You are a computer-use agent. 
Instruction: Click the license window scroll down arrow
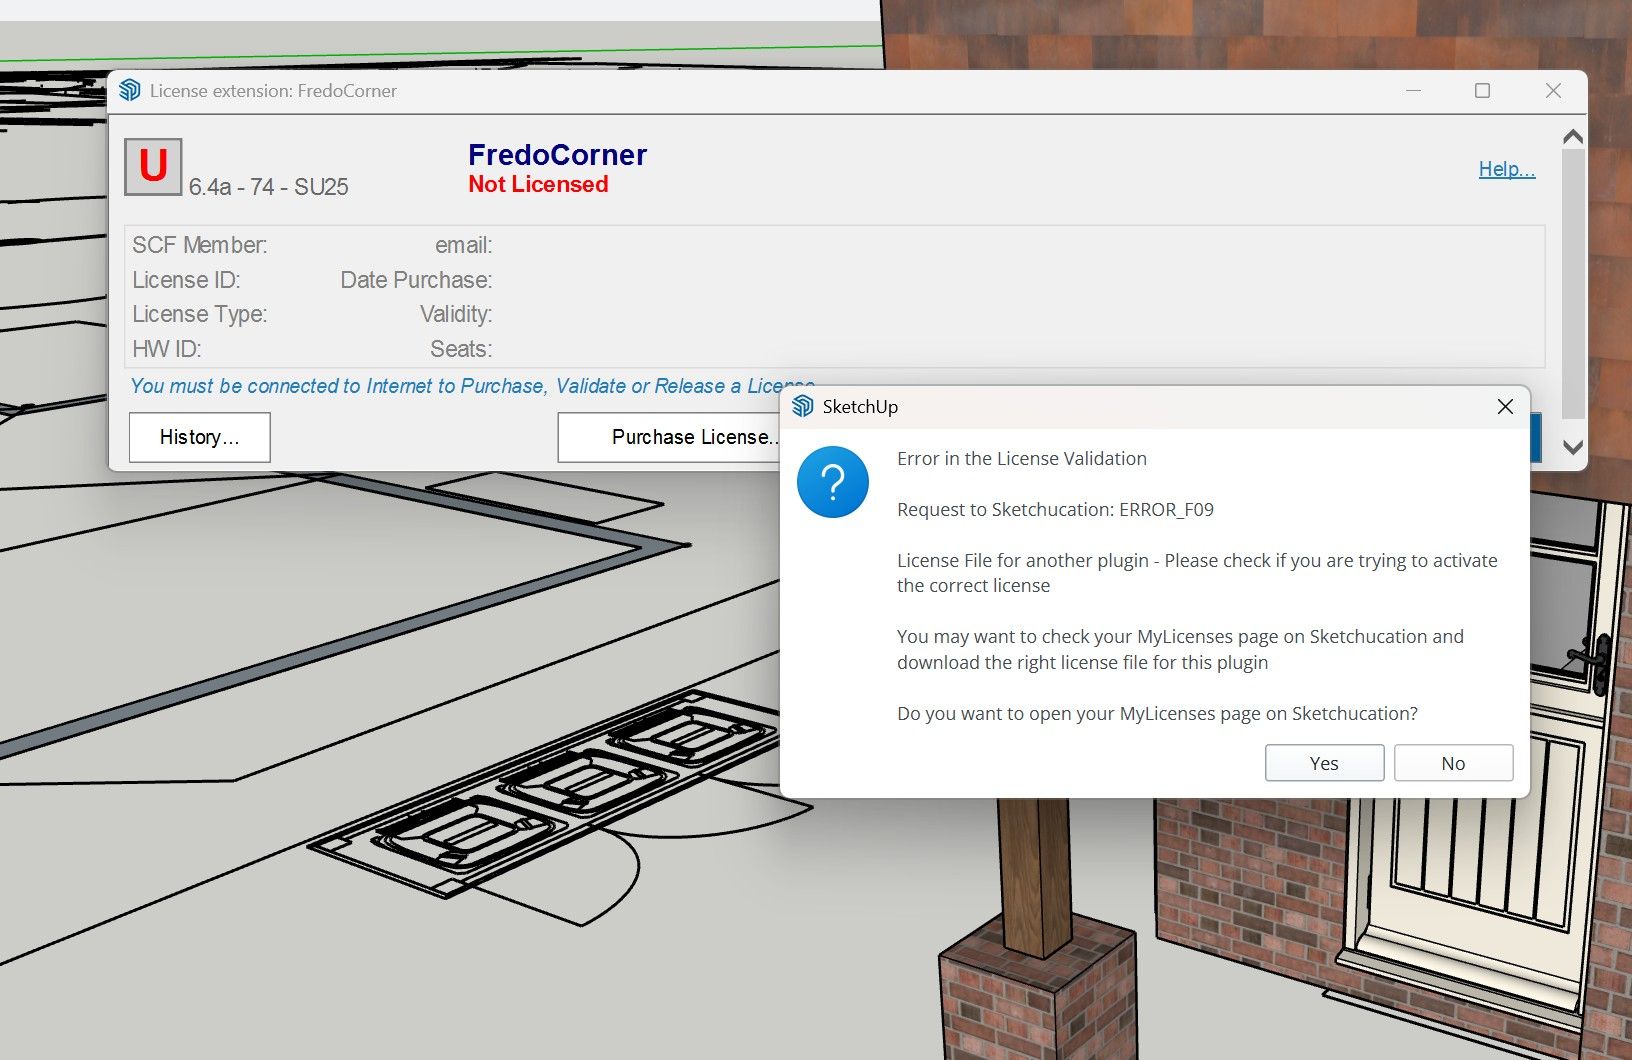coord(1573,447)
